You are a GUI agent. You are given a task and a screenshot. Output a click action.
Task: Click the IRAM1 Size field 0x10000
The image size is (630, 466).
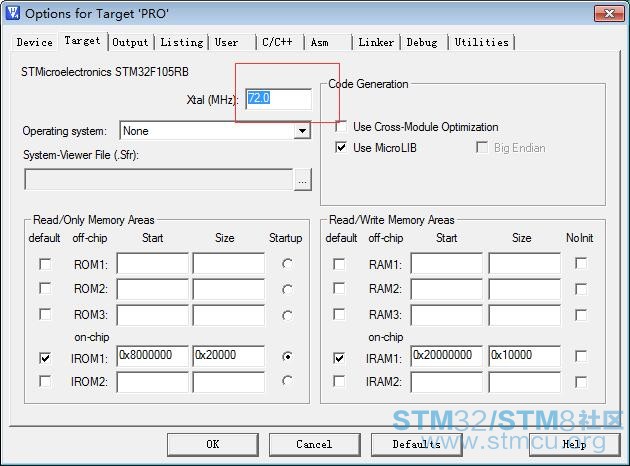[524, 356]
